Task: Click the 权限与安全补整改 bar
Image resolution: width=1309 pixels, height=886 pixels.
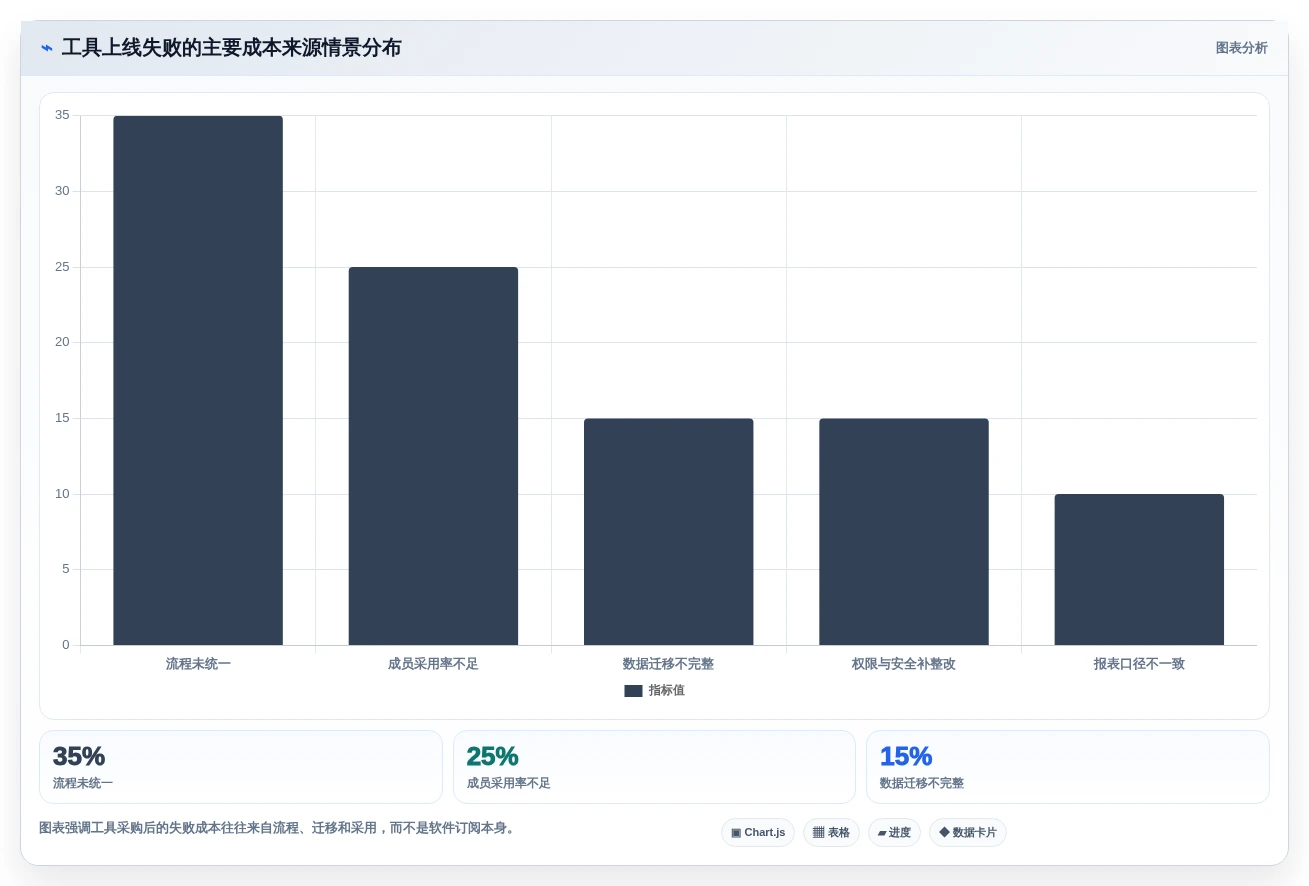Action: (904, 532)
